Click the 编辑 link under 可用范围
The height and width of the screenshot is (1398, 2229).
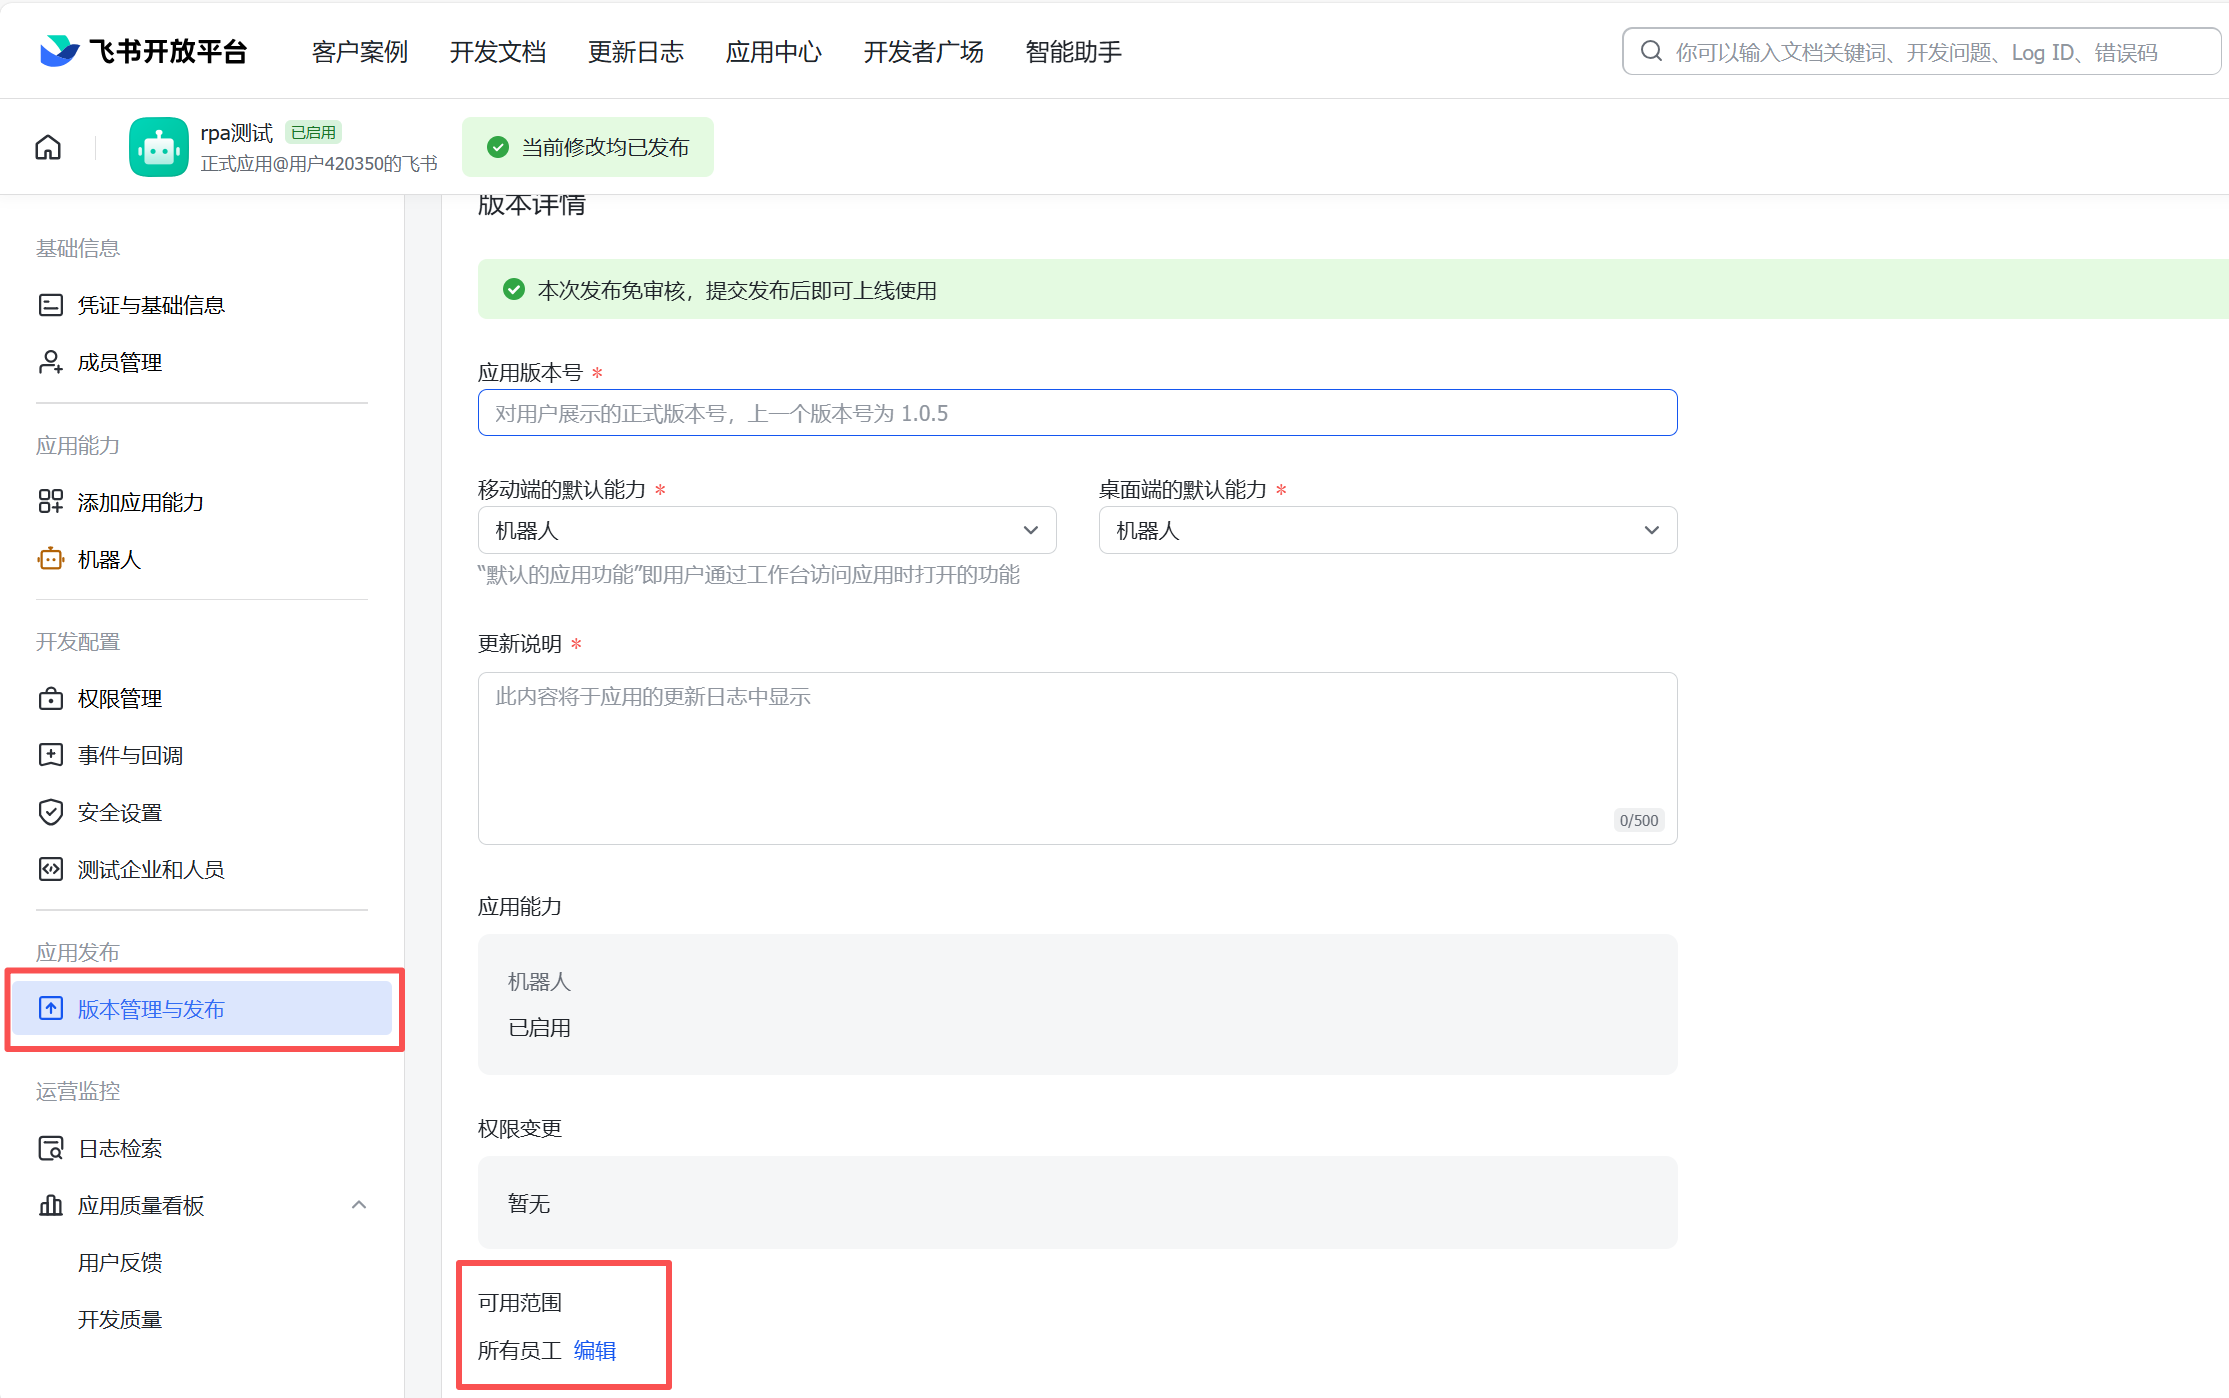tap(594, 1351)
